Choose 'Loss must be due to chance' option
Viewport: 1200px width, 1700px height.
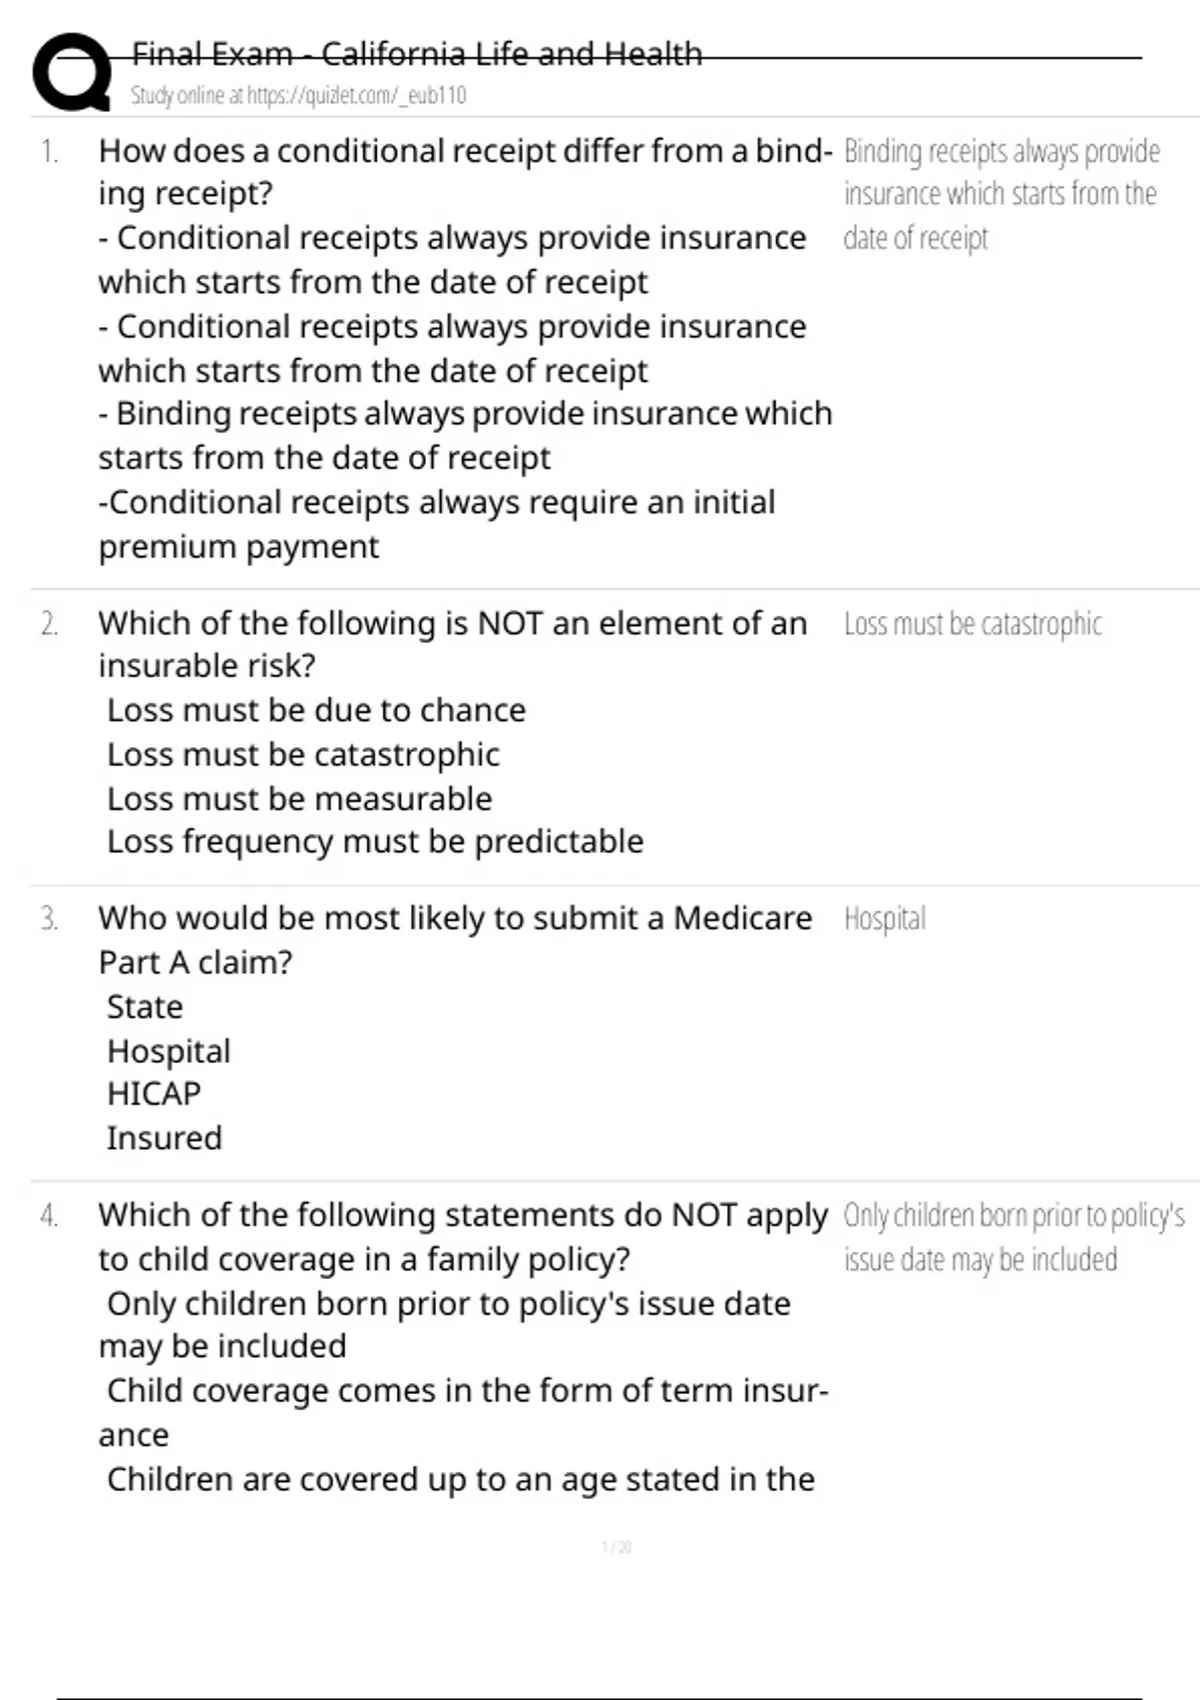pyautogui.click(x=316, y=710)
